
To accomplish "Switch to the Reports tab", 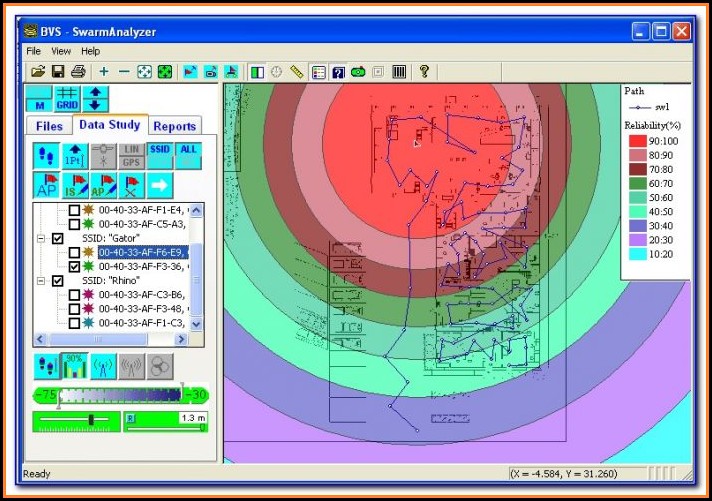I will pos(174,126).
